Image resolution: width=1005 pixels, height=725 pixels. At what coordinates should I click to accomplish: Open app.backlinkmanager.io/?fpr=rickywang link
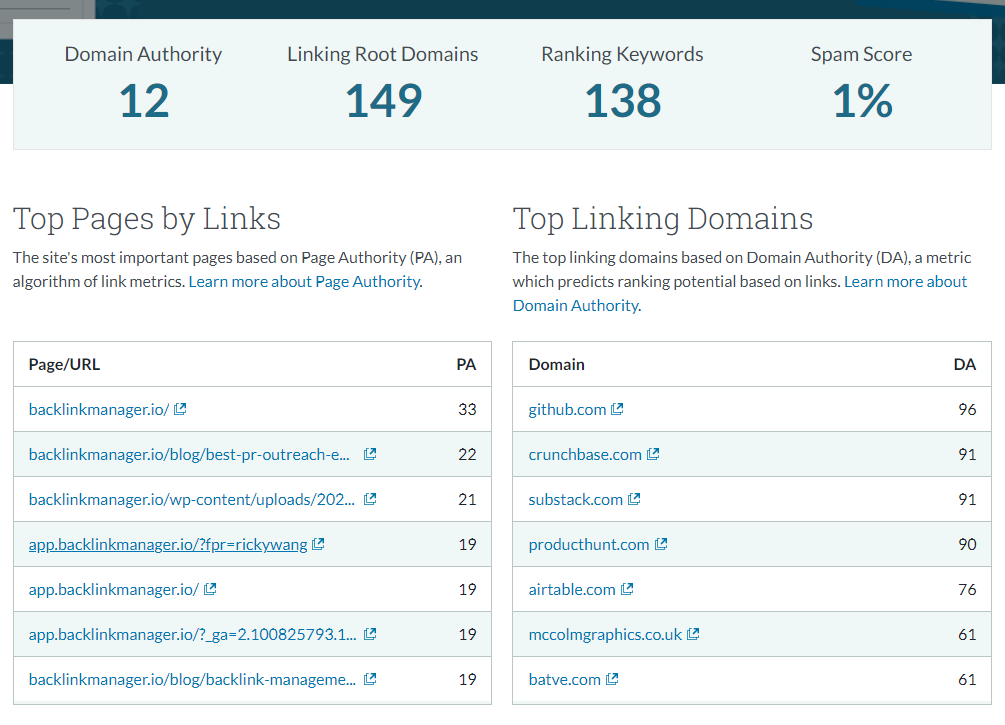(168, 545)
